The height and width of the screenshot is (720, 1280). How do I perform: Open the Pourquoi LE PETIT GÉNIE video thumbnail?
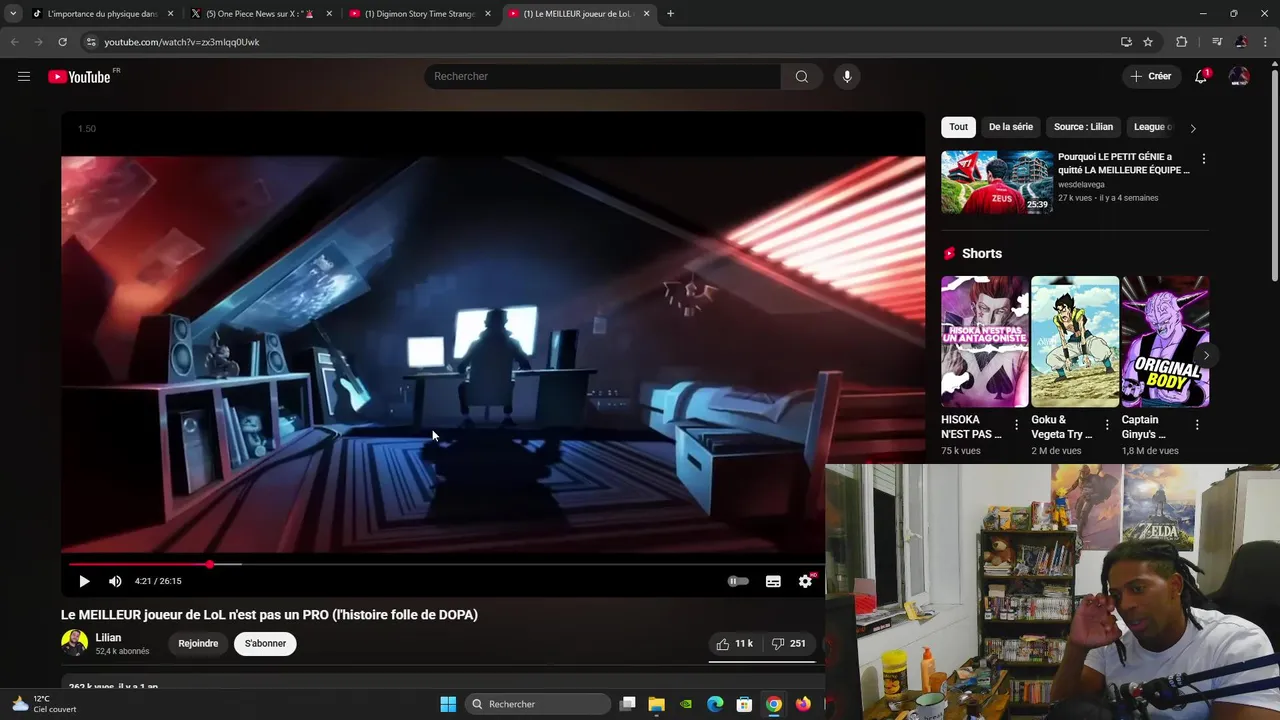coord(996,182)
